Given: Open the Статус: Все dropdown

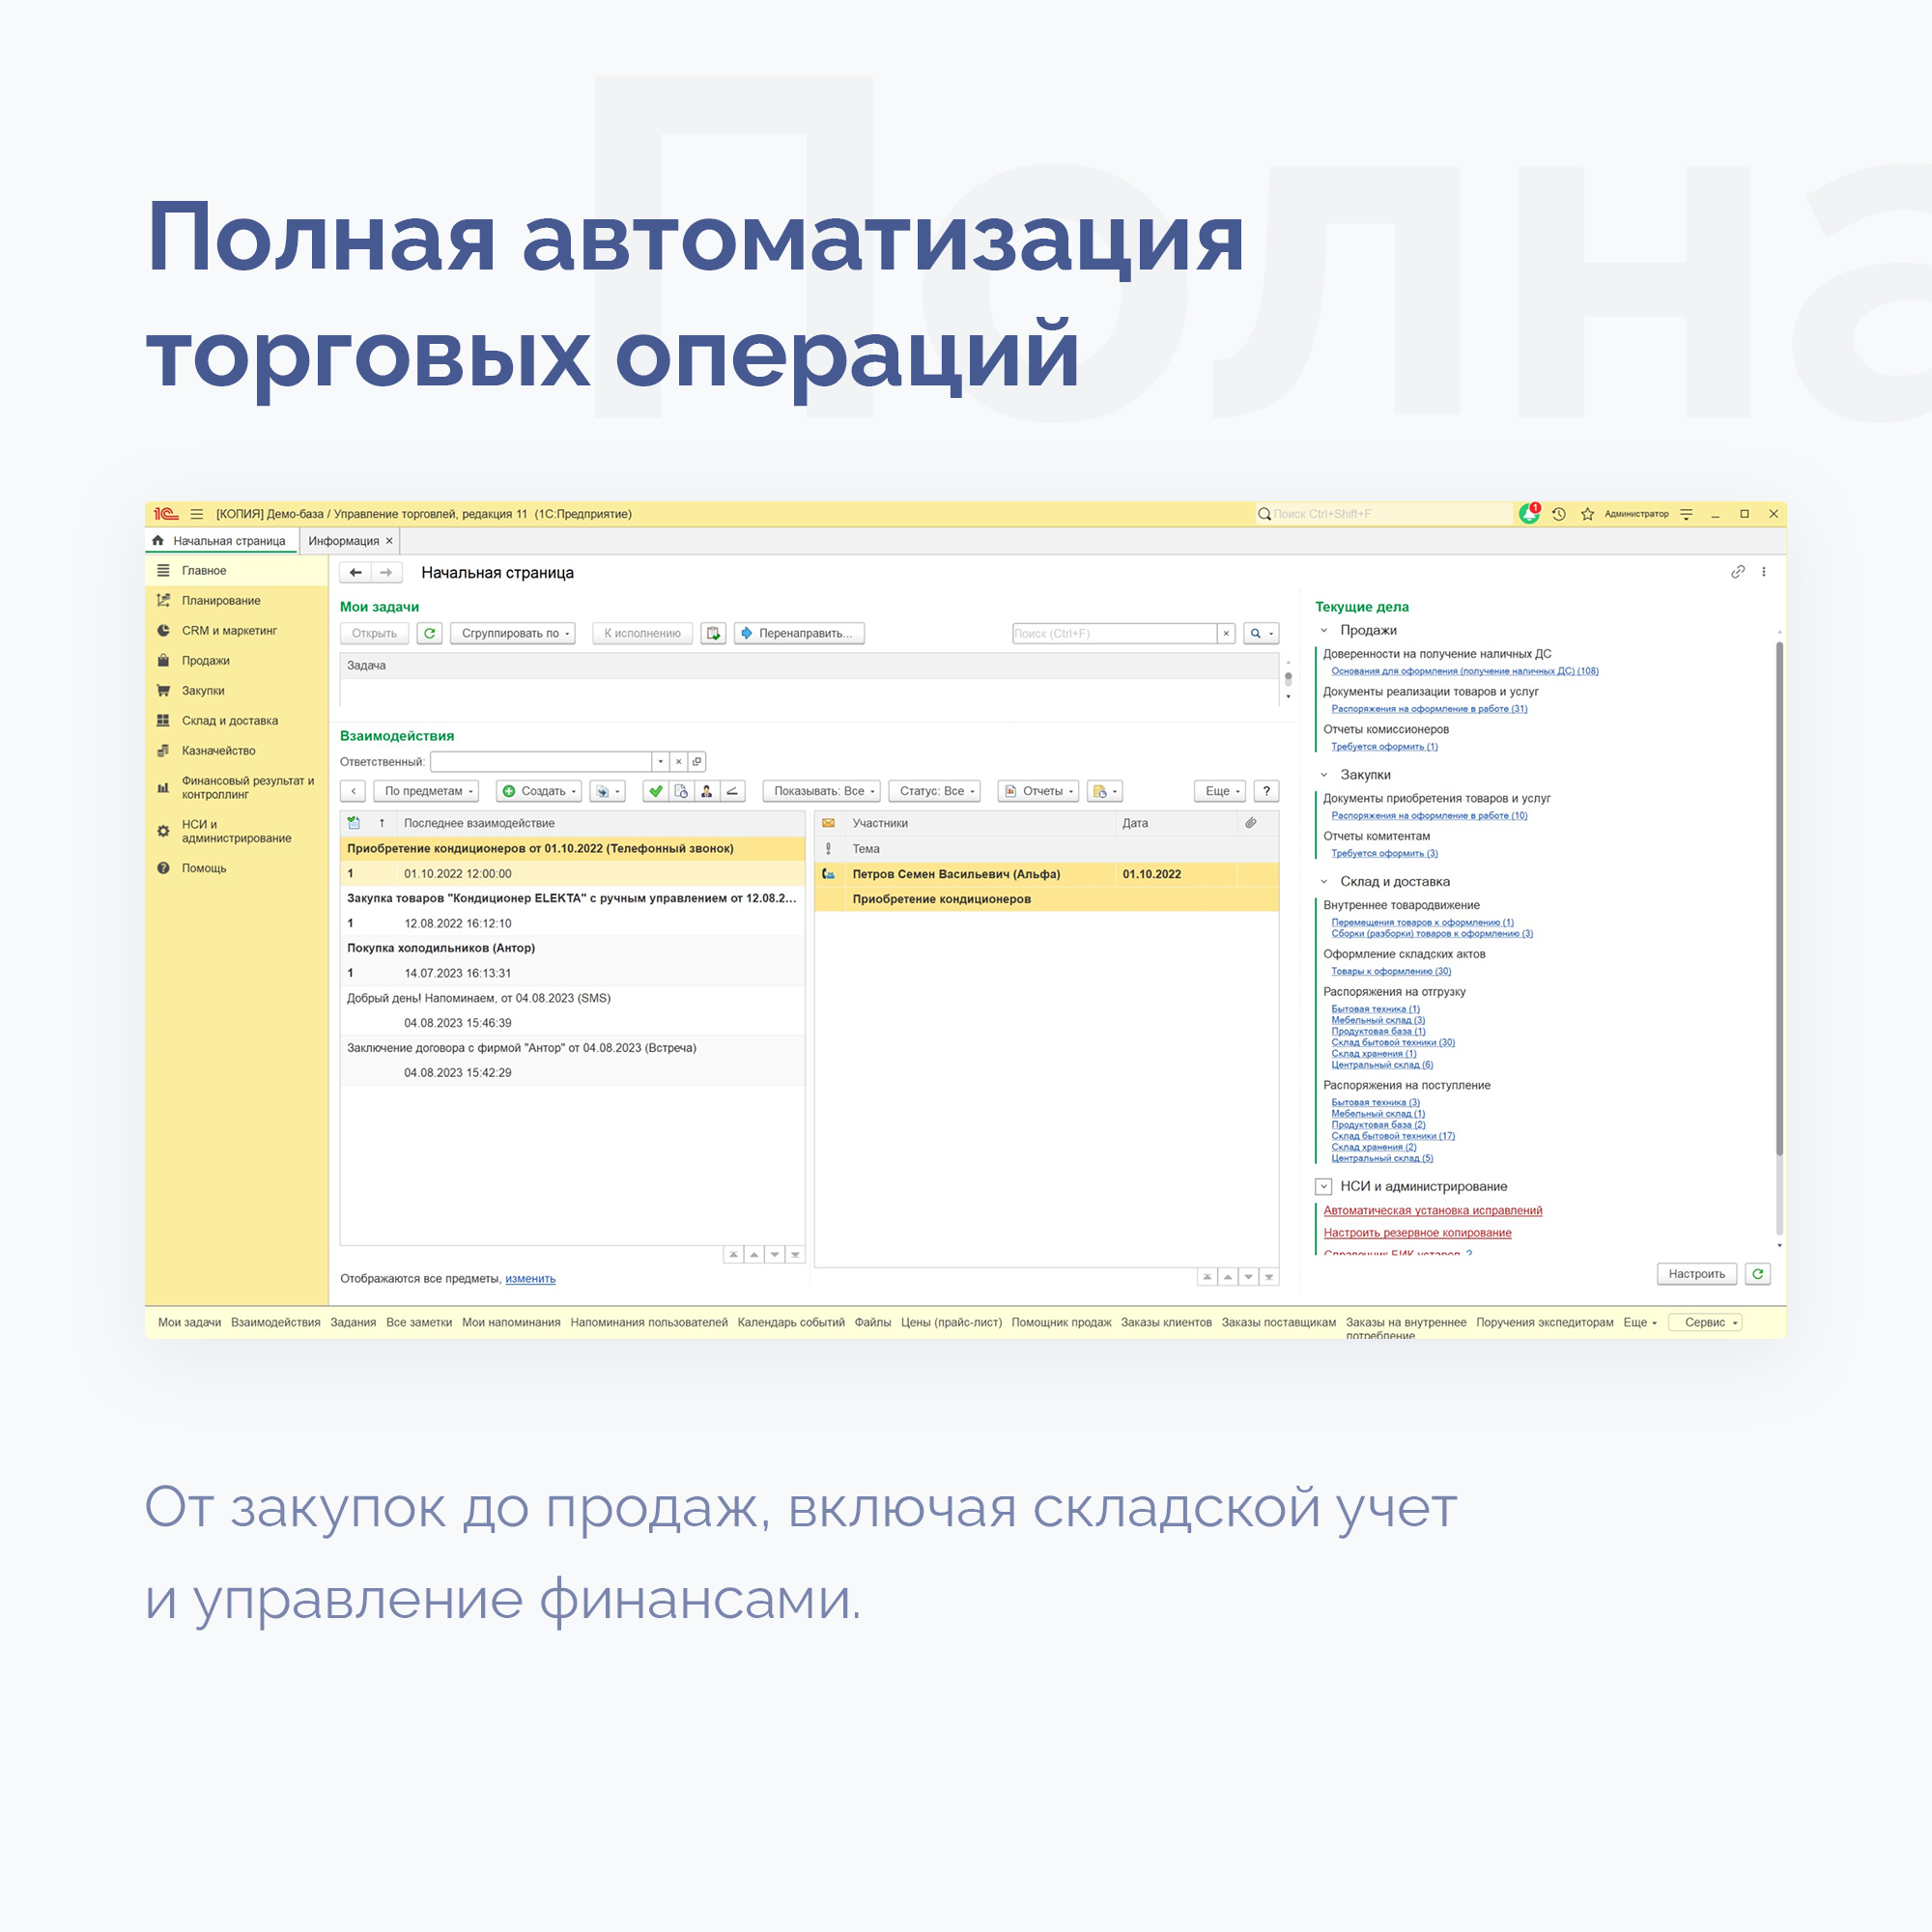Looking at the screenshot, I should pos(935,791).
